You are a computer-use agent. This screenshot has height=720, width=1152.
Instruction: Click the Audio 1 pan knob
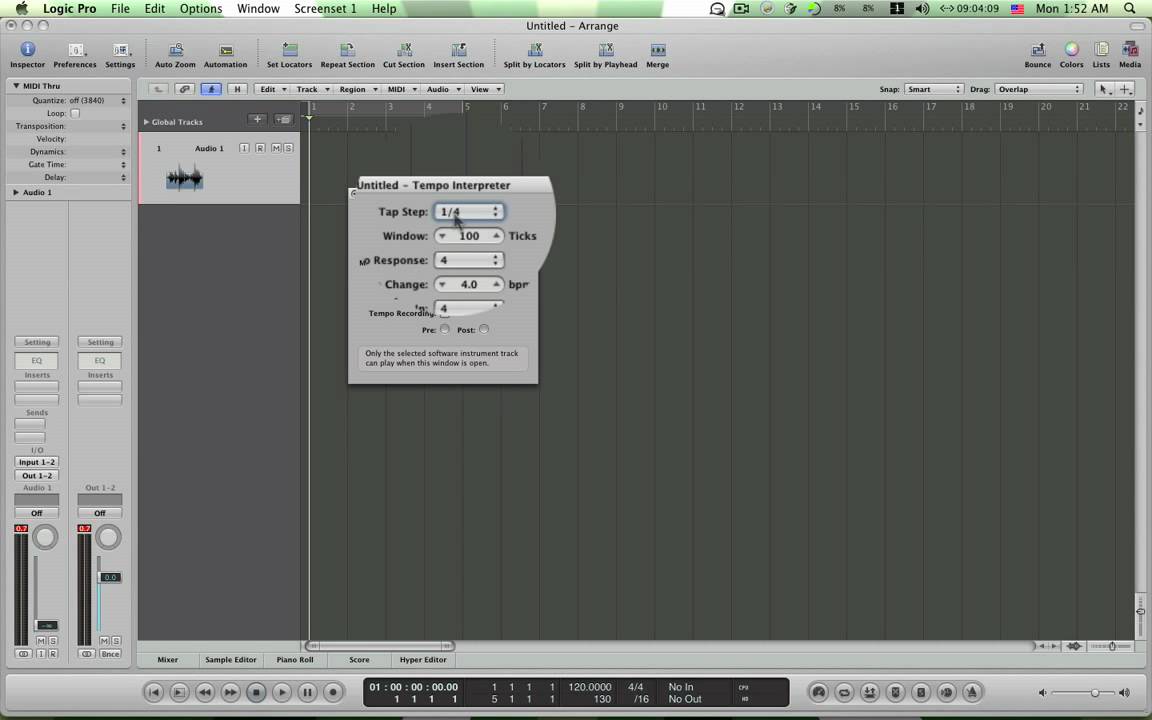[x=45, y=538]
